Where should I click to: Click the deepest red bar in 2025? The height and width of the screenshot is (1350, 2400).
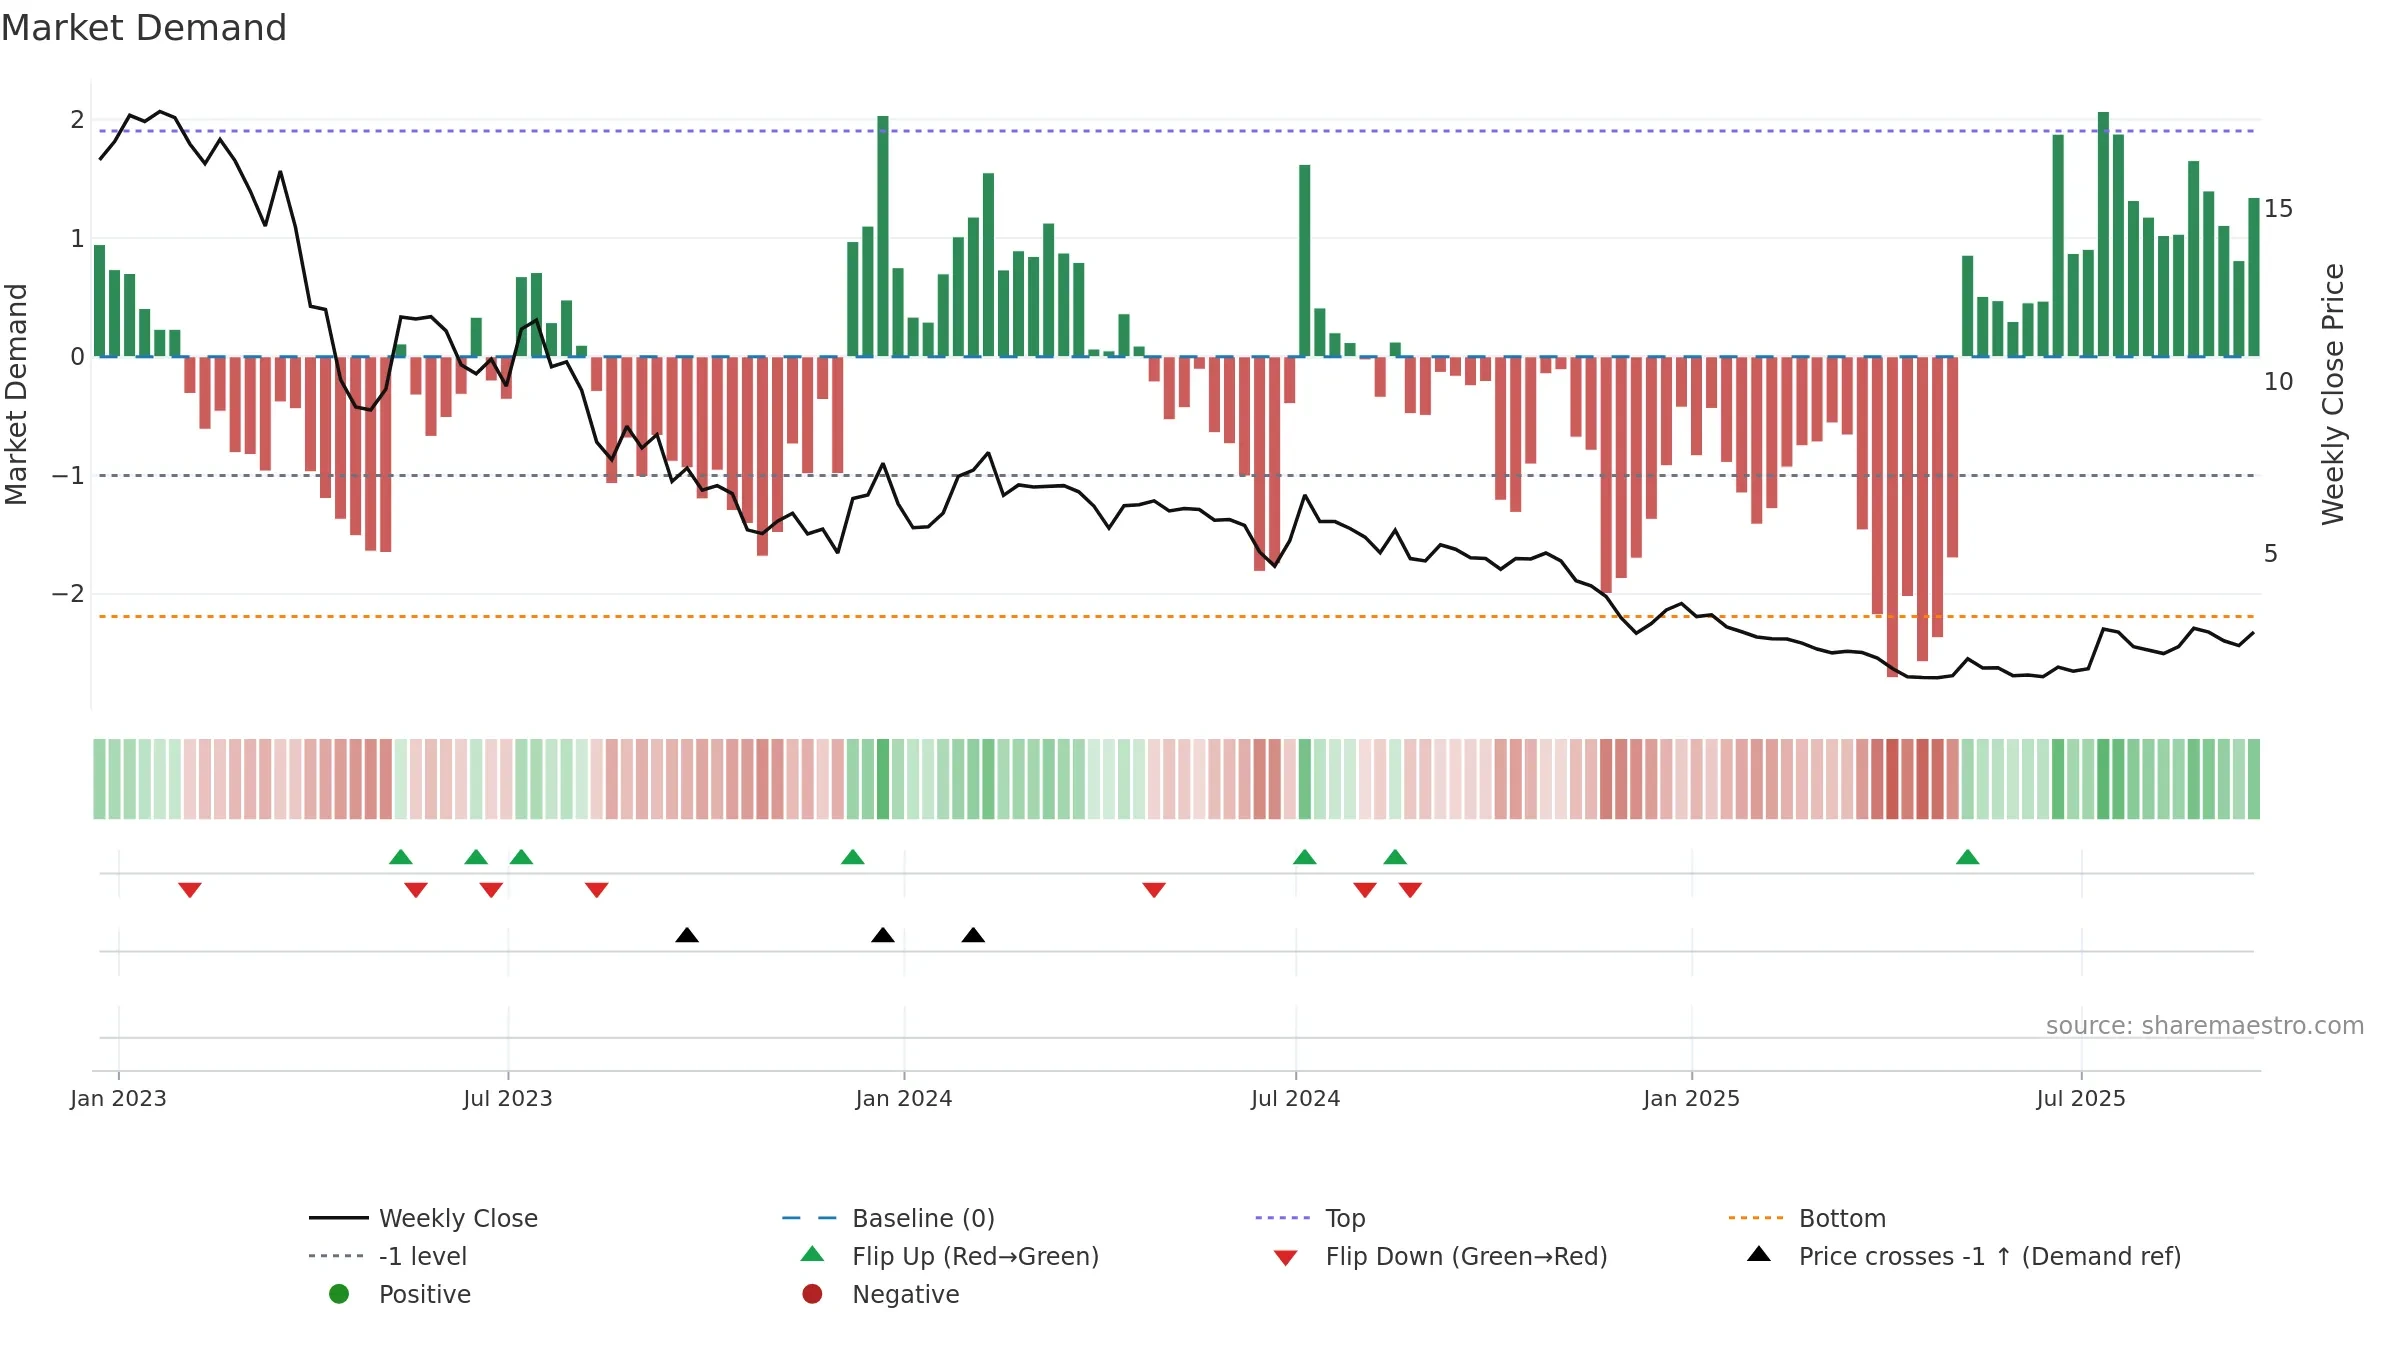1892,517
